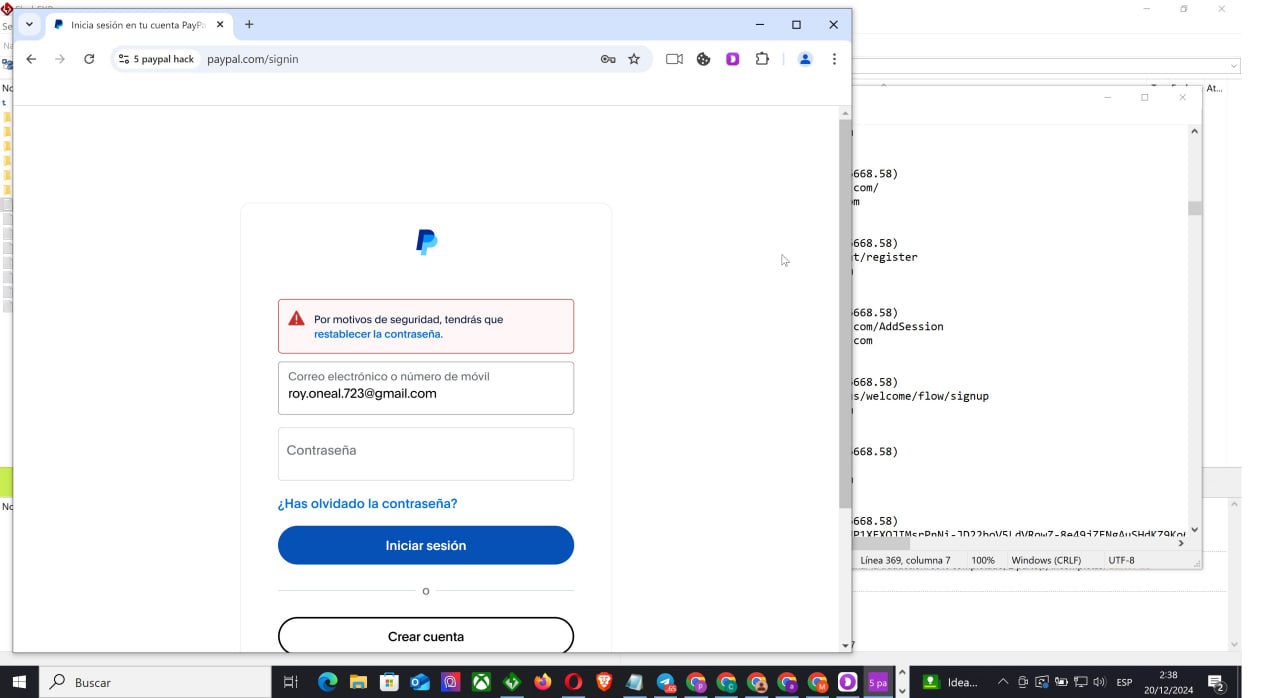Expand Chrome's tab search dropdown arrow
Image resolution: width=1280 pixels, height=698 pixels.
point(29,24)
